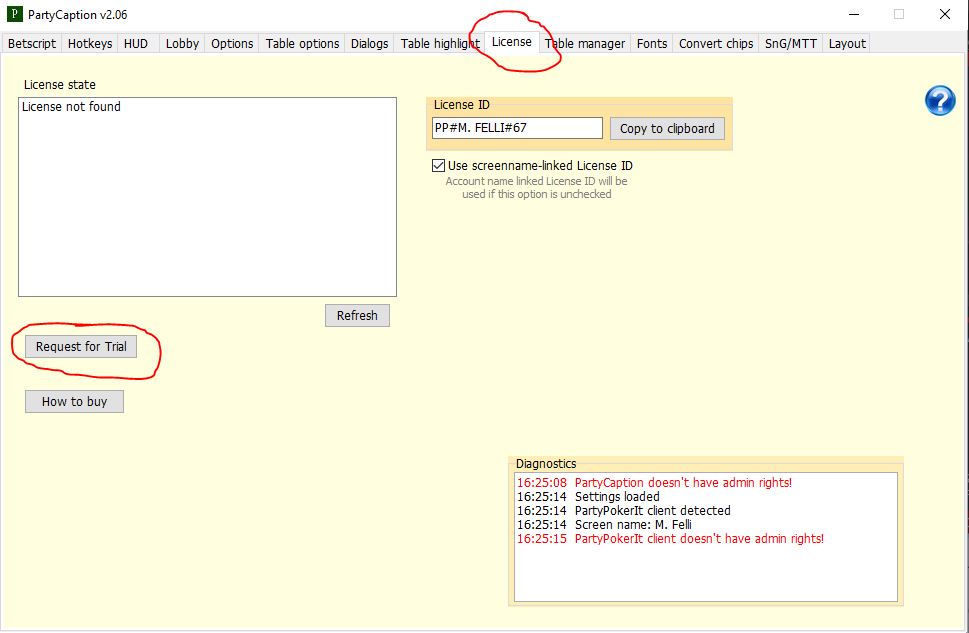Select 'PartyPokerIt client detected' diagnostics line

pyautogui.click(x=624, y=511)
